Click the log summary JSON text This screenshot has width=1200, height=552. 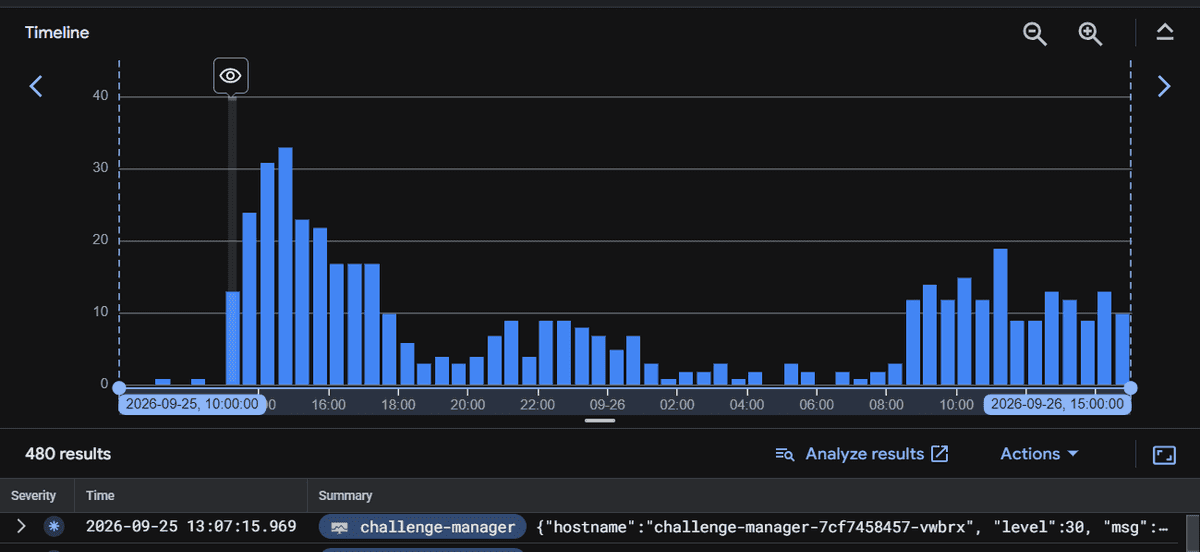point(852,527)
